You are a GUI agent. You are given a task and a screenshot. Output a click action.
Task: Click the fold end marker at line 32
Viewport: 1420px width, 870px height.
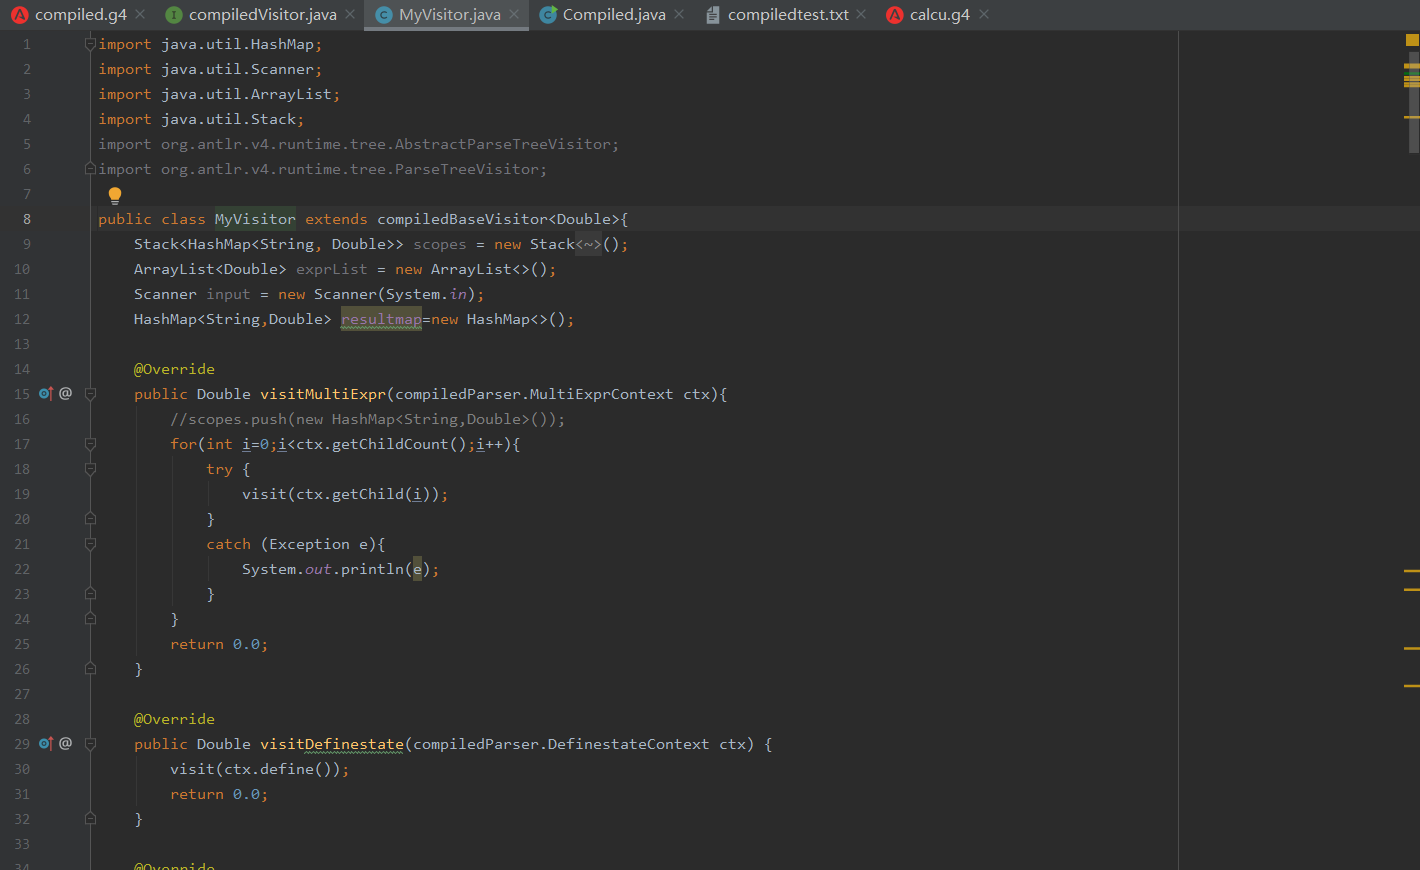(x=90, y=818)
